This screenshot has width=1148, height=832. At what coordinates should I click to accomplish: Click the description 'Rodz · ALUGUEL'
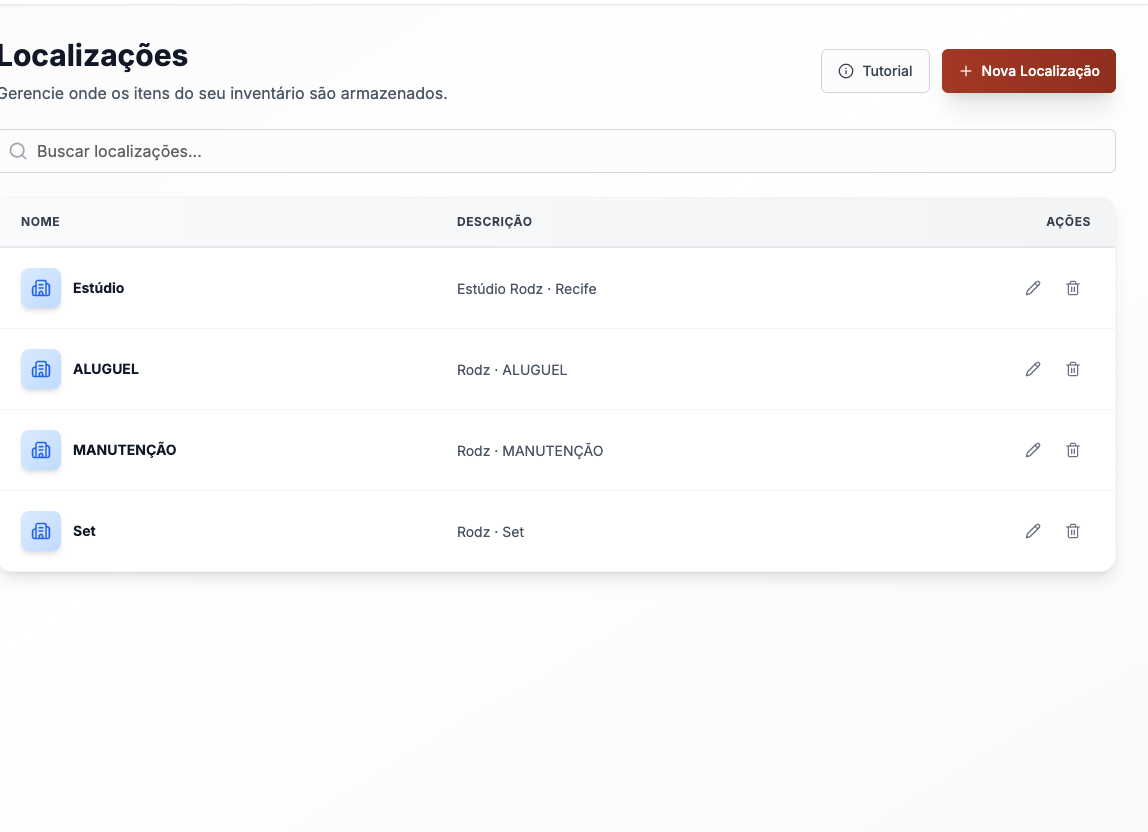tap(512, 370)
